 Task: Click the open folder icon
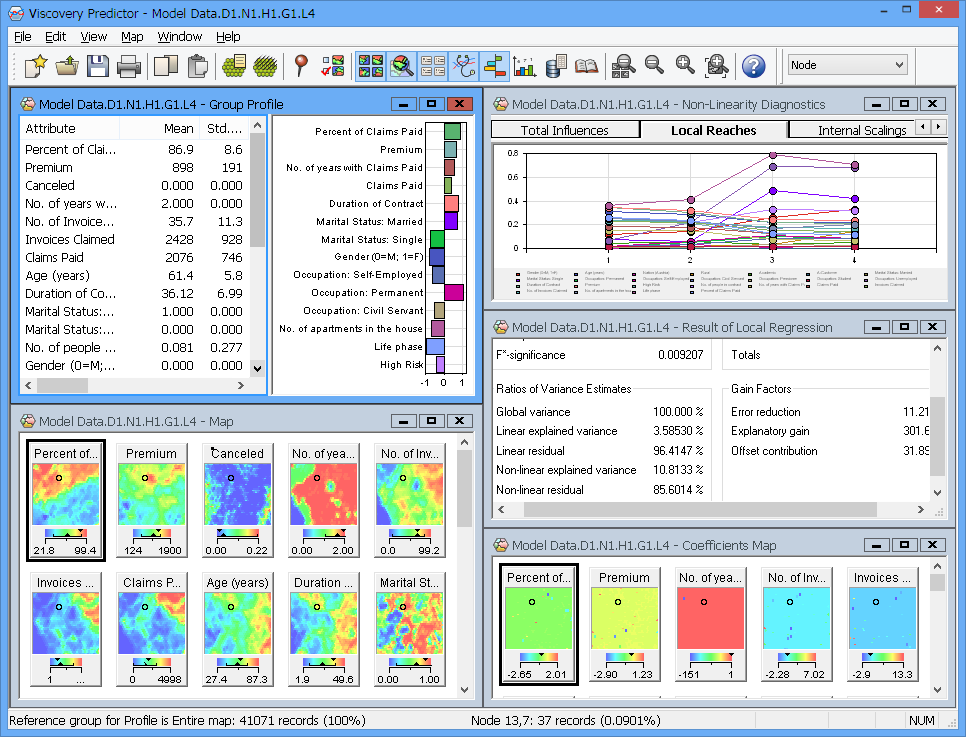click(67, 66)
